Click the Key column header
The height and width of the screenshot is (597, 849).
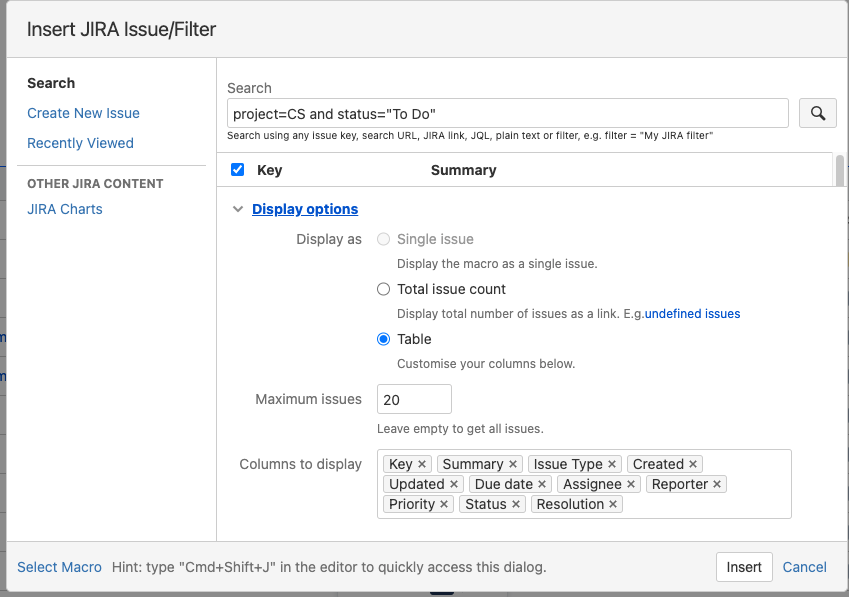(x=270, y=170)
